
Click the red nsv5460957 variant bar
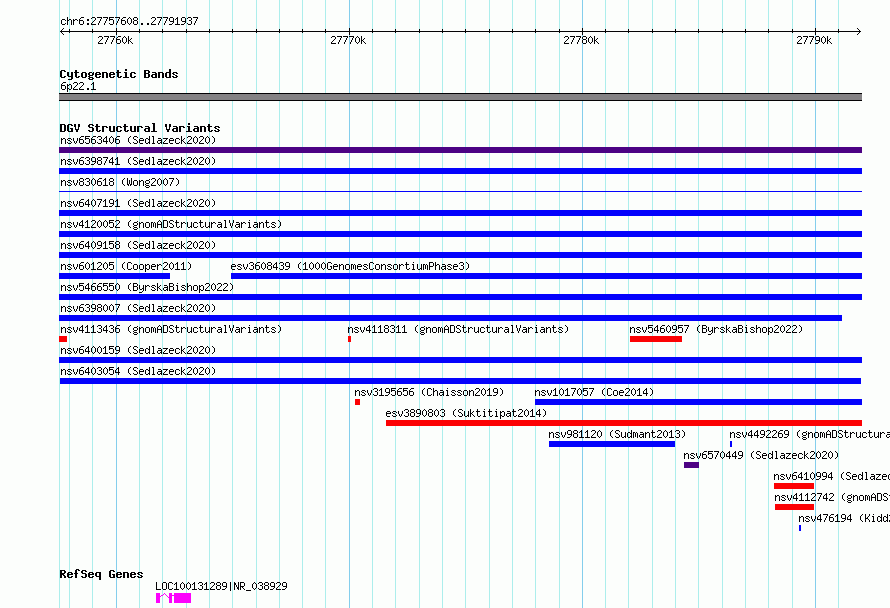tap(656, 339)
